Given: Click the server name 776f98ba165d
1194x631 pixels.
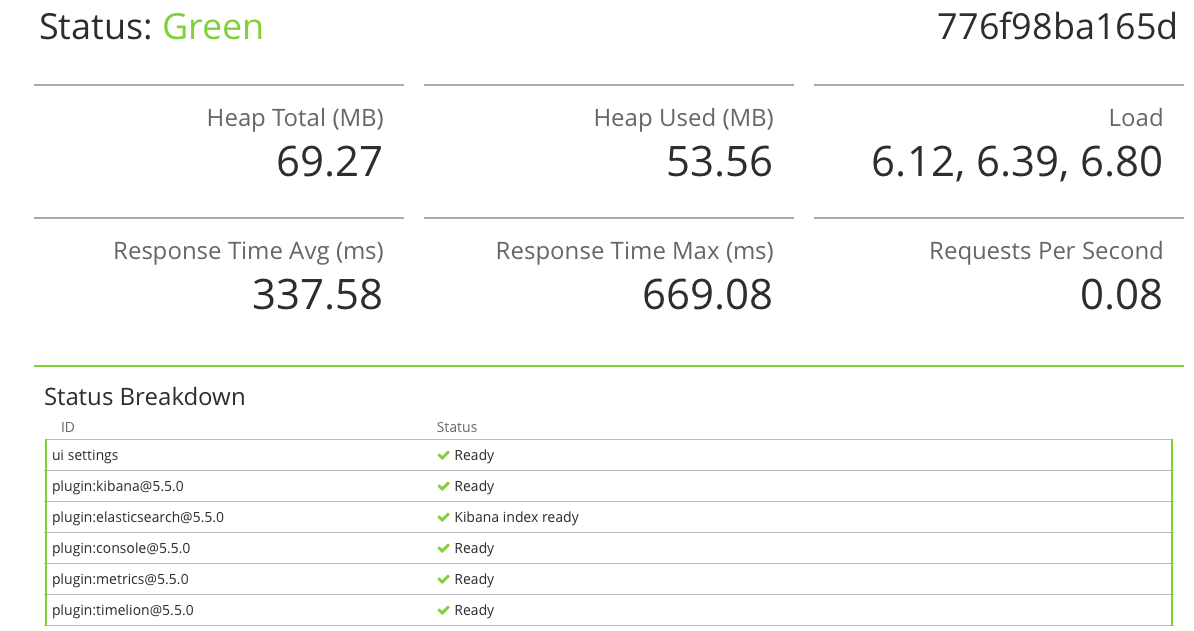Looking at the screenshot, I should [1057, 27].
